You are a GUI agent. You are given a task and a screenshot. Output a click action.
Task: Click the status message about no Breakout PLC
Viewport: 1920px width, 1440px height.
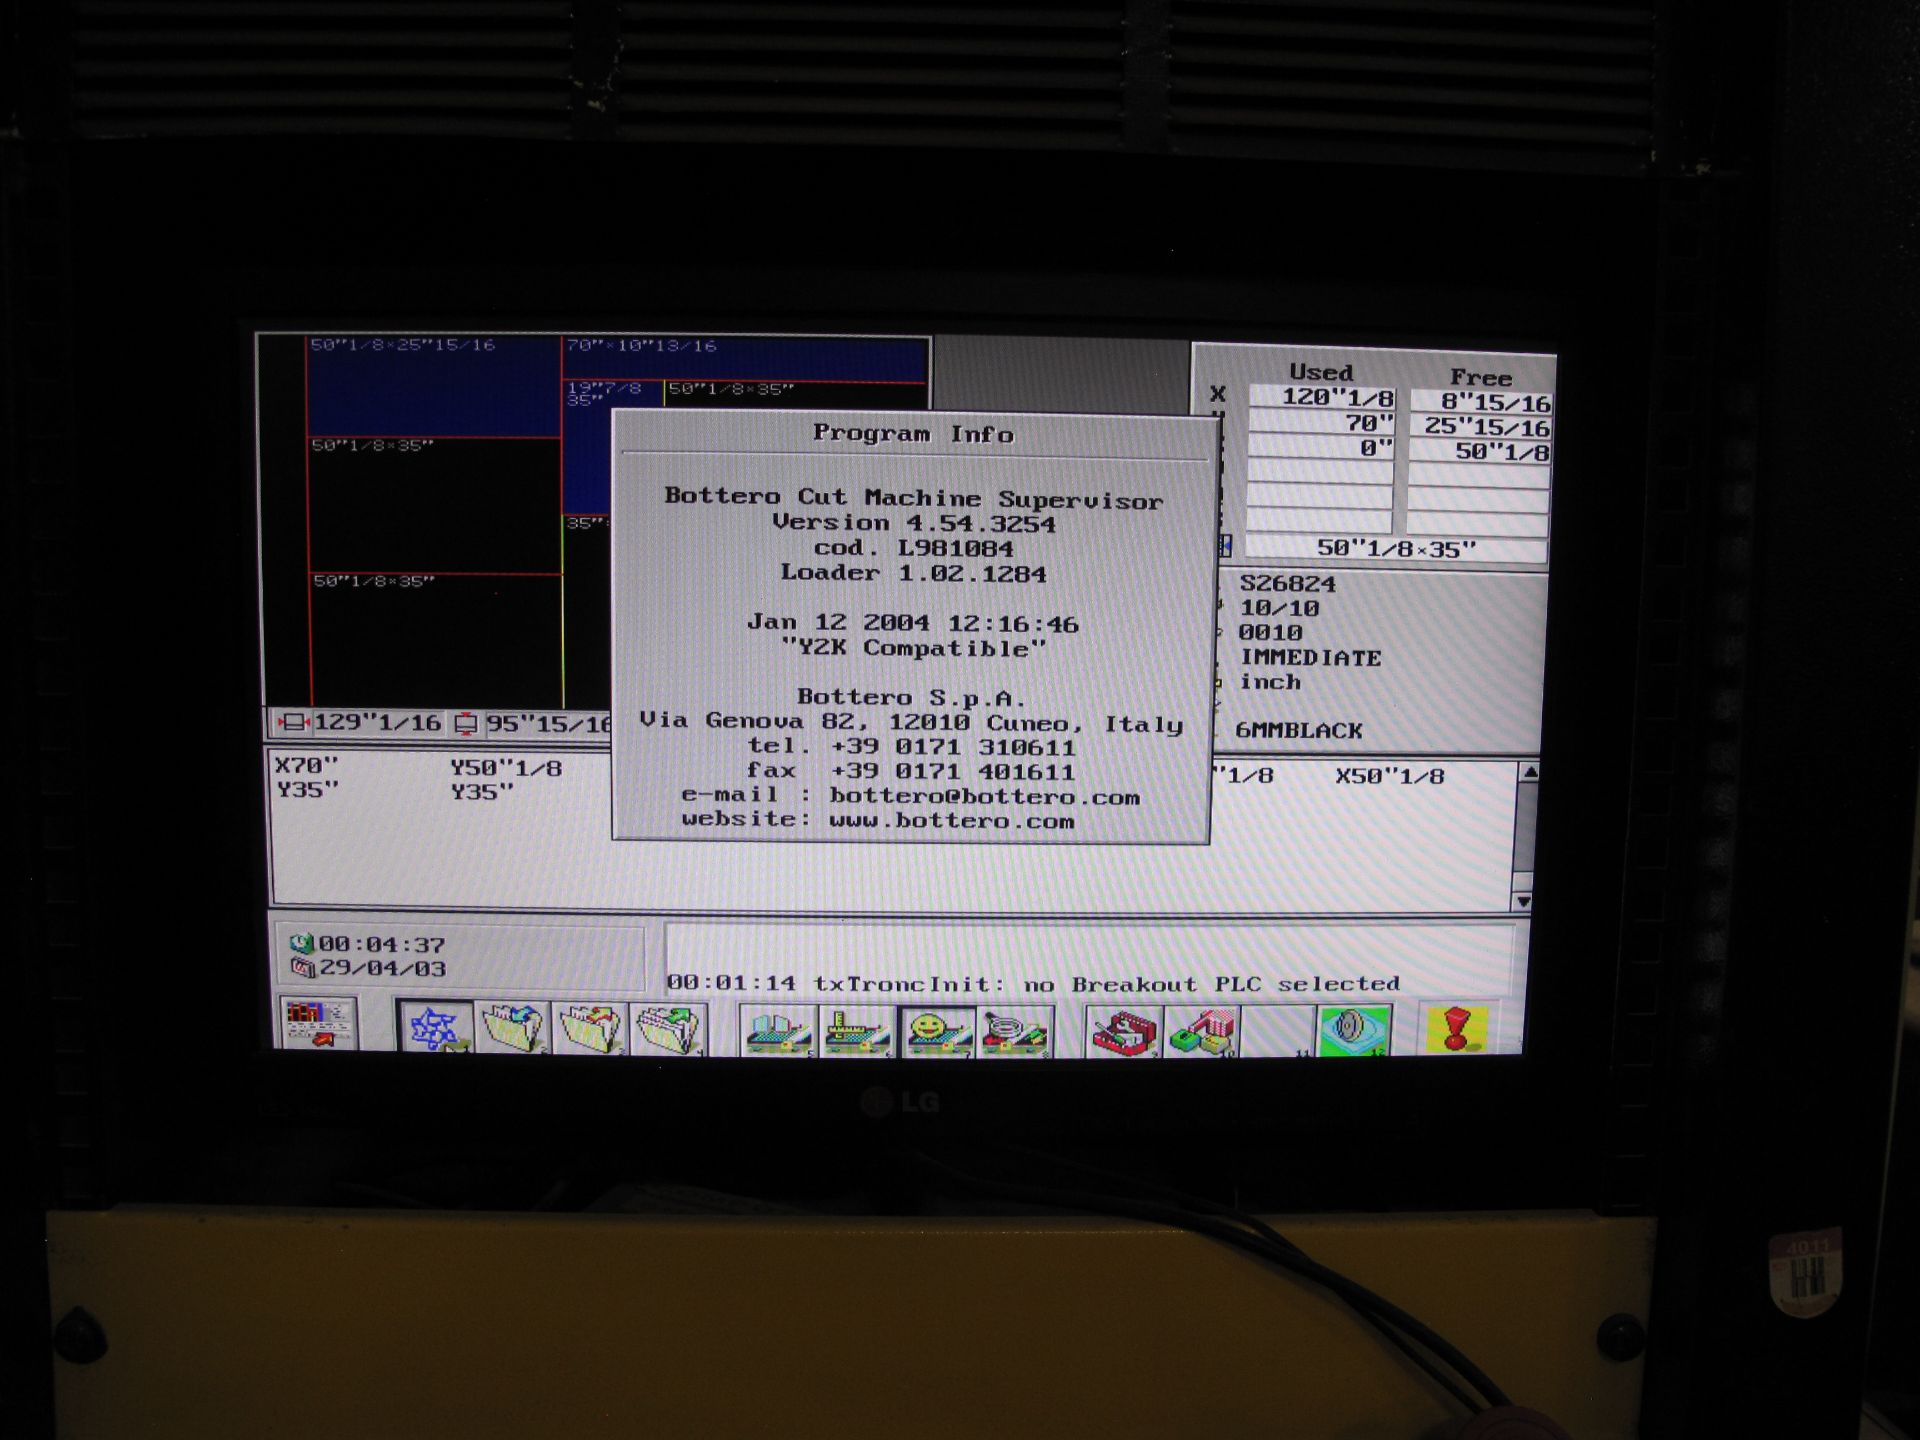pyautogui.click(x=1033, y=983)
